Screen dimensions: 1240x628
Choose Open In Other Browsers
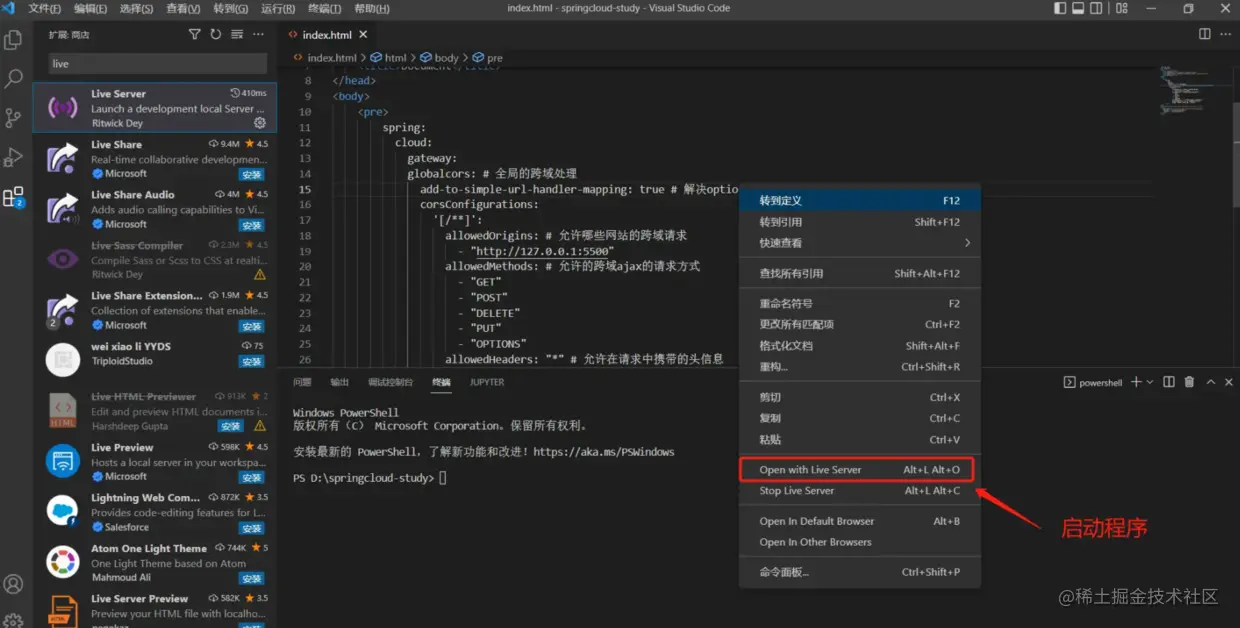[860, 542]
